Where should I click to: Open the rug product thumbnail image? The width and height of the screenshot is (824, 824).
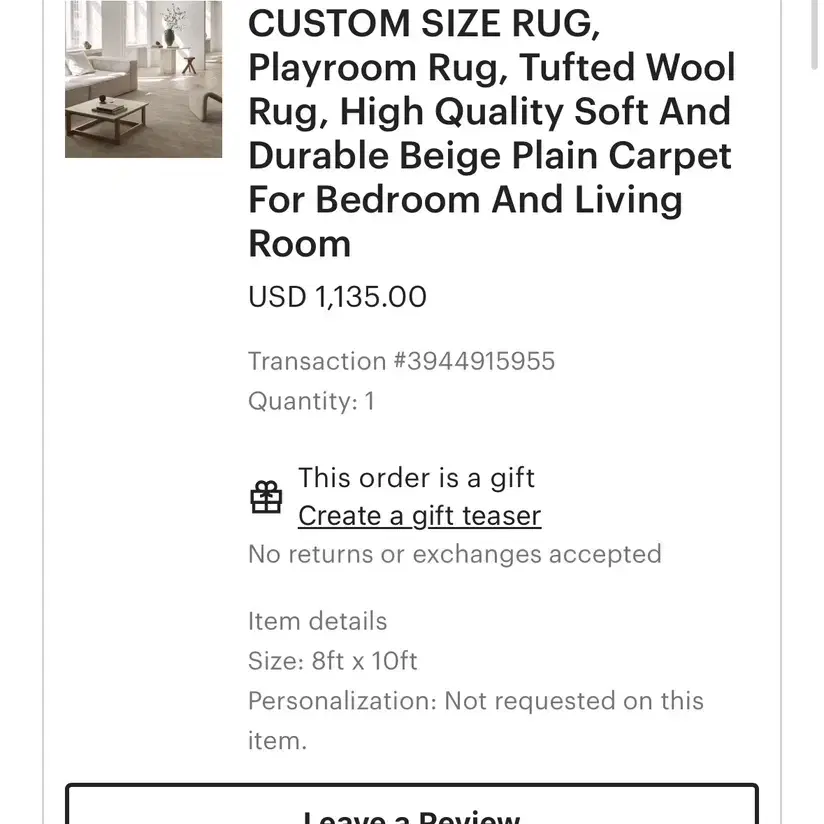click(x=143, y=79)
